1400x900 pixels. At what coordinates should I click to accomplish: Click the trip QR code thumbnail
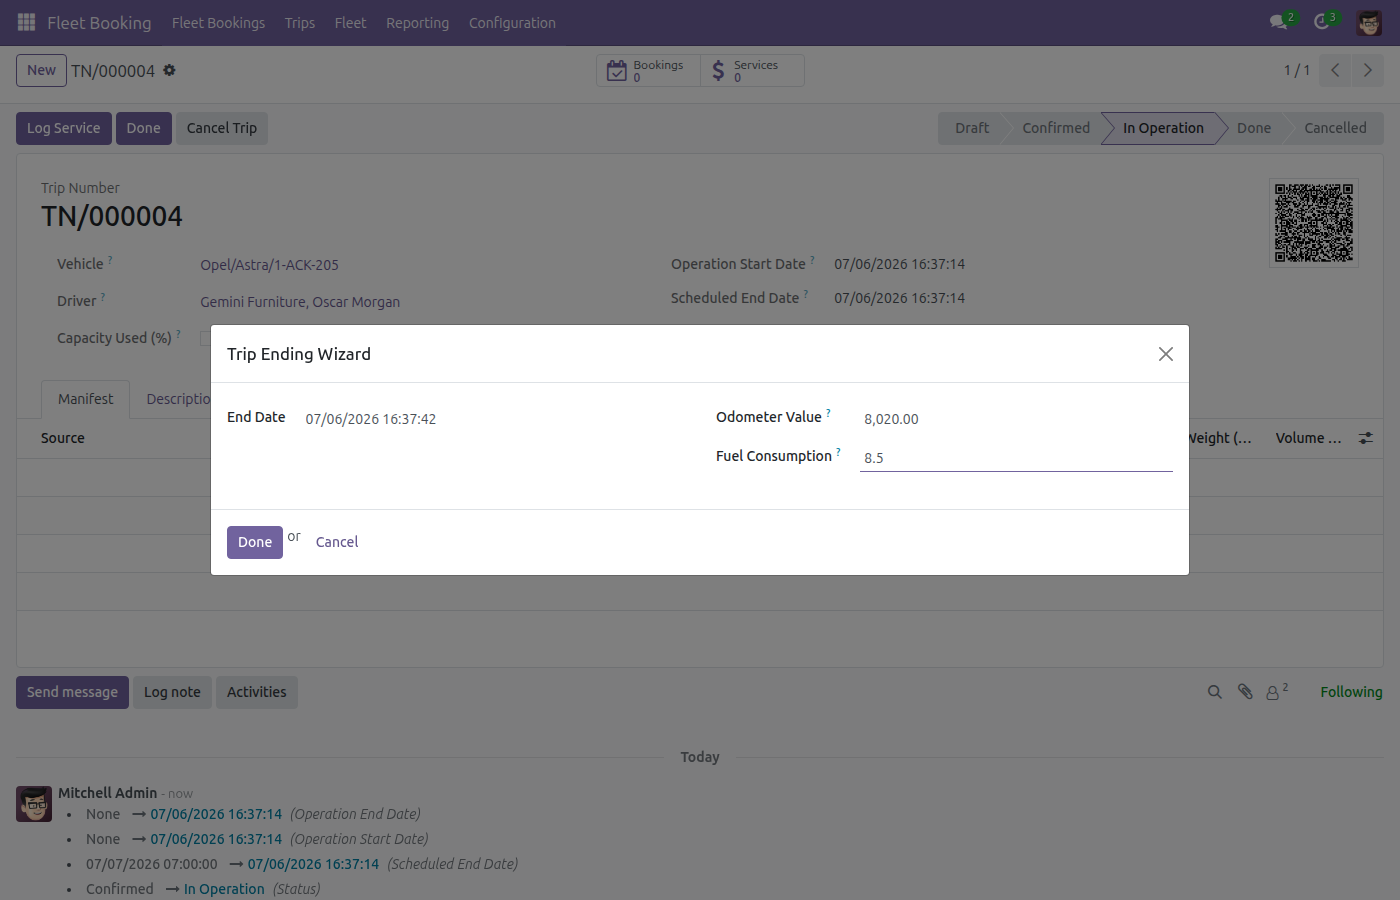(1314, 223)
